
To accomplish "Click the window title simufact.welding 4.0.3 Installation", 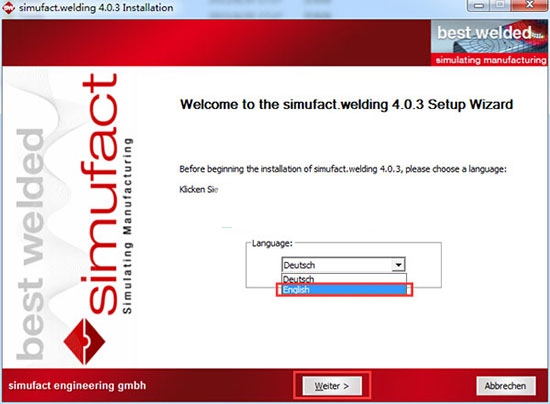I will 96,7.
